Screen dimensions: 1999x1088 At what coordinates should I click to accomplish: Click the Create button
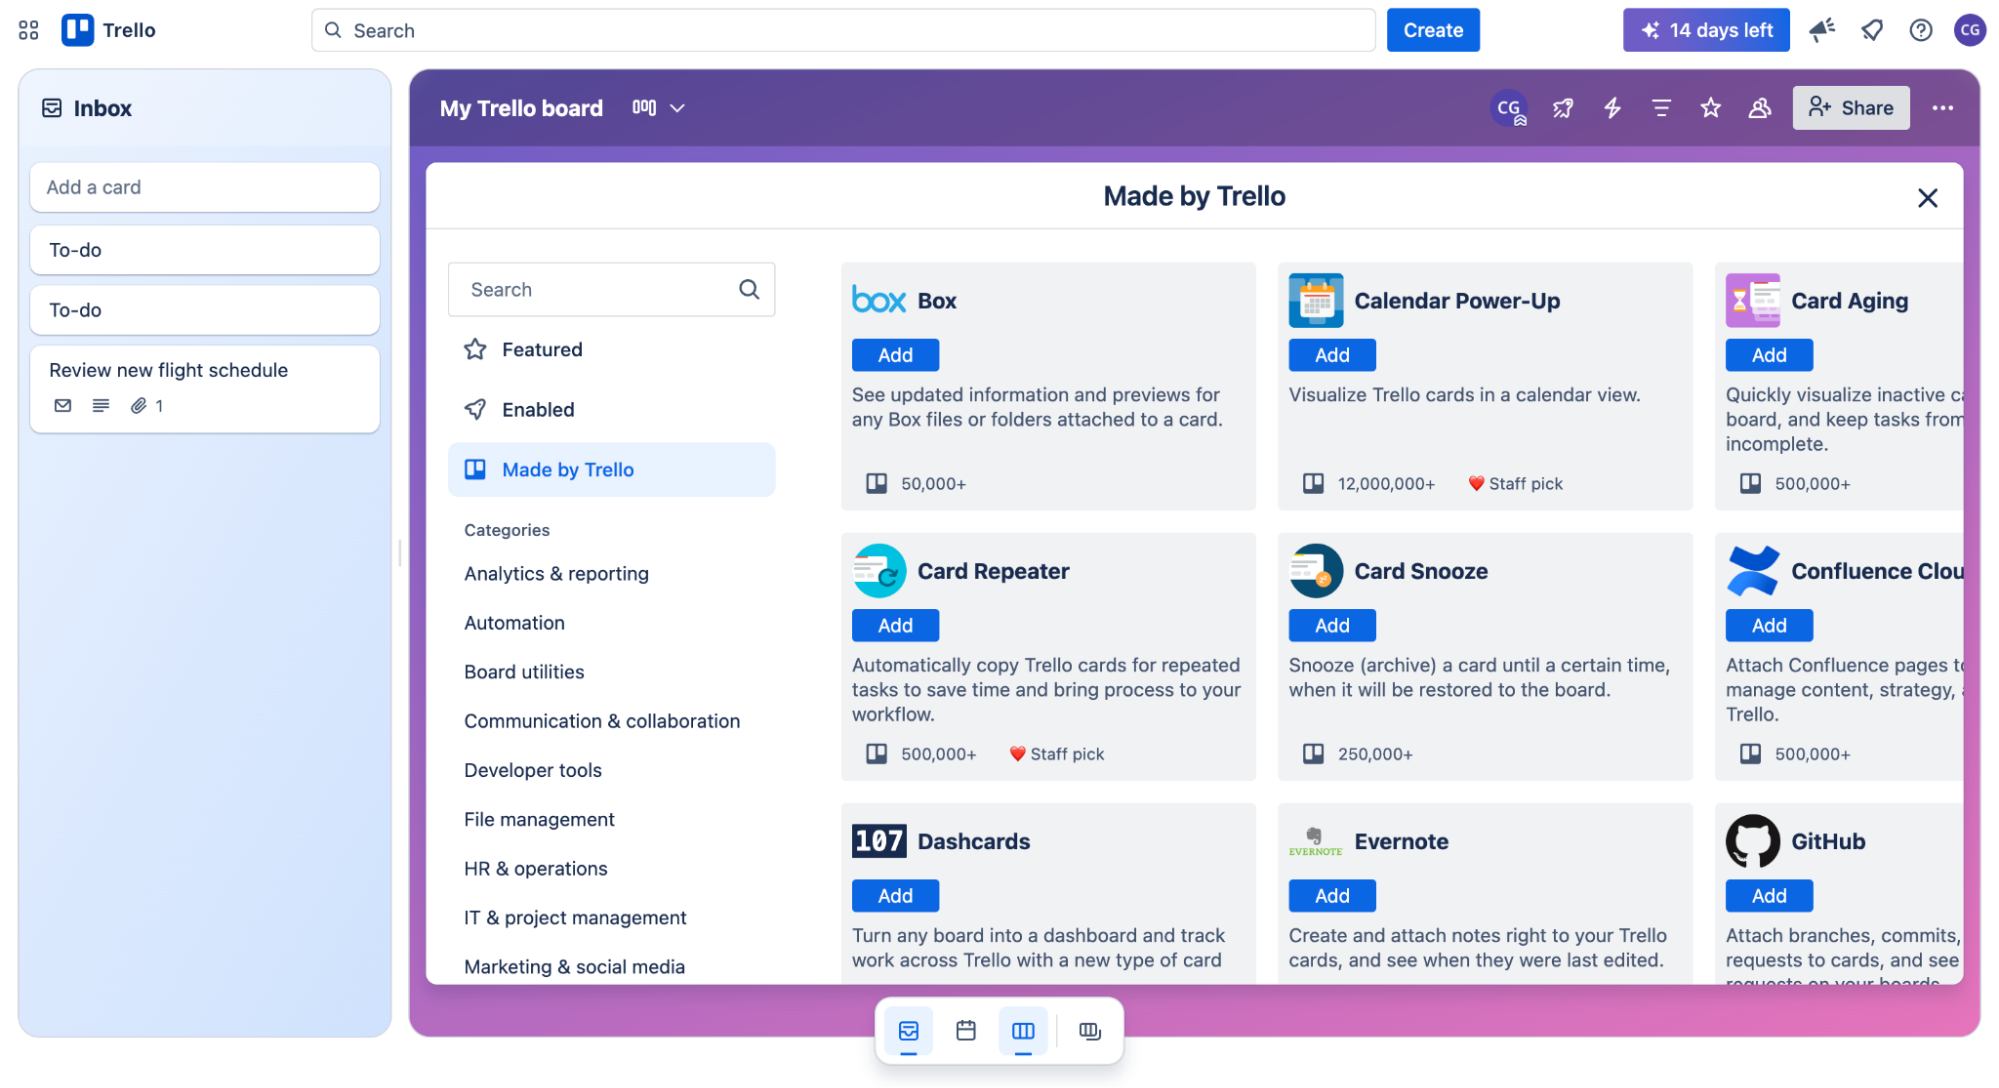[1432, 30]
